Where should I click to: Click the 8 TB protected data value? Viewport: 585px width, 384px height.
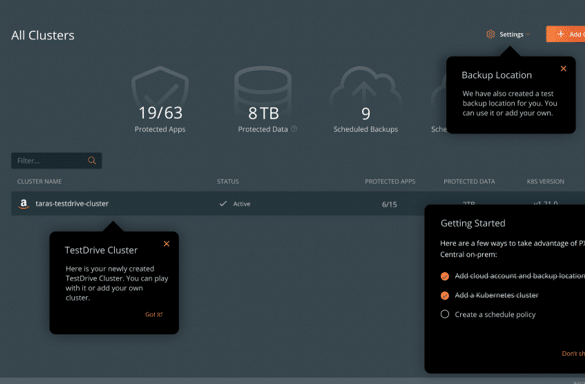click(263, 113)
